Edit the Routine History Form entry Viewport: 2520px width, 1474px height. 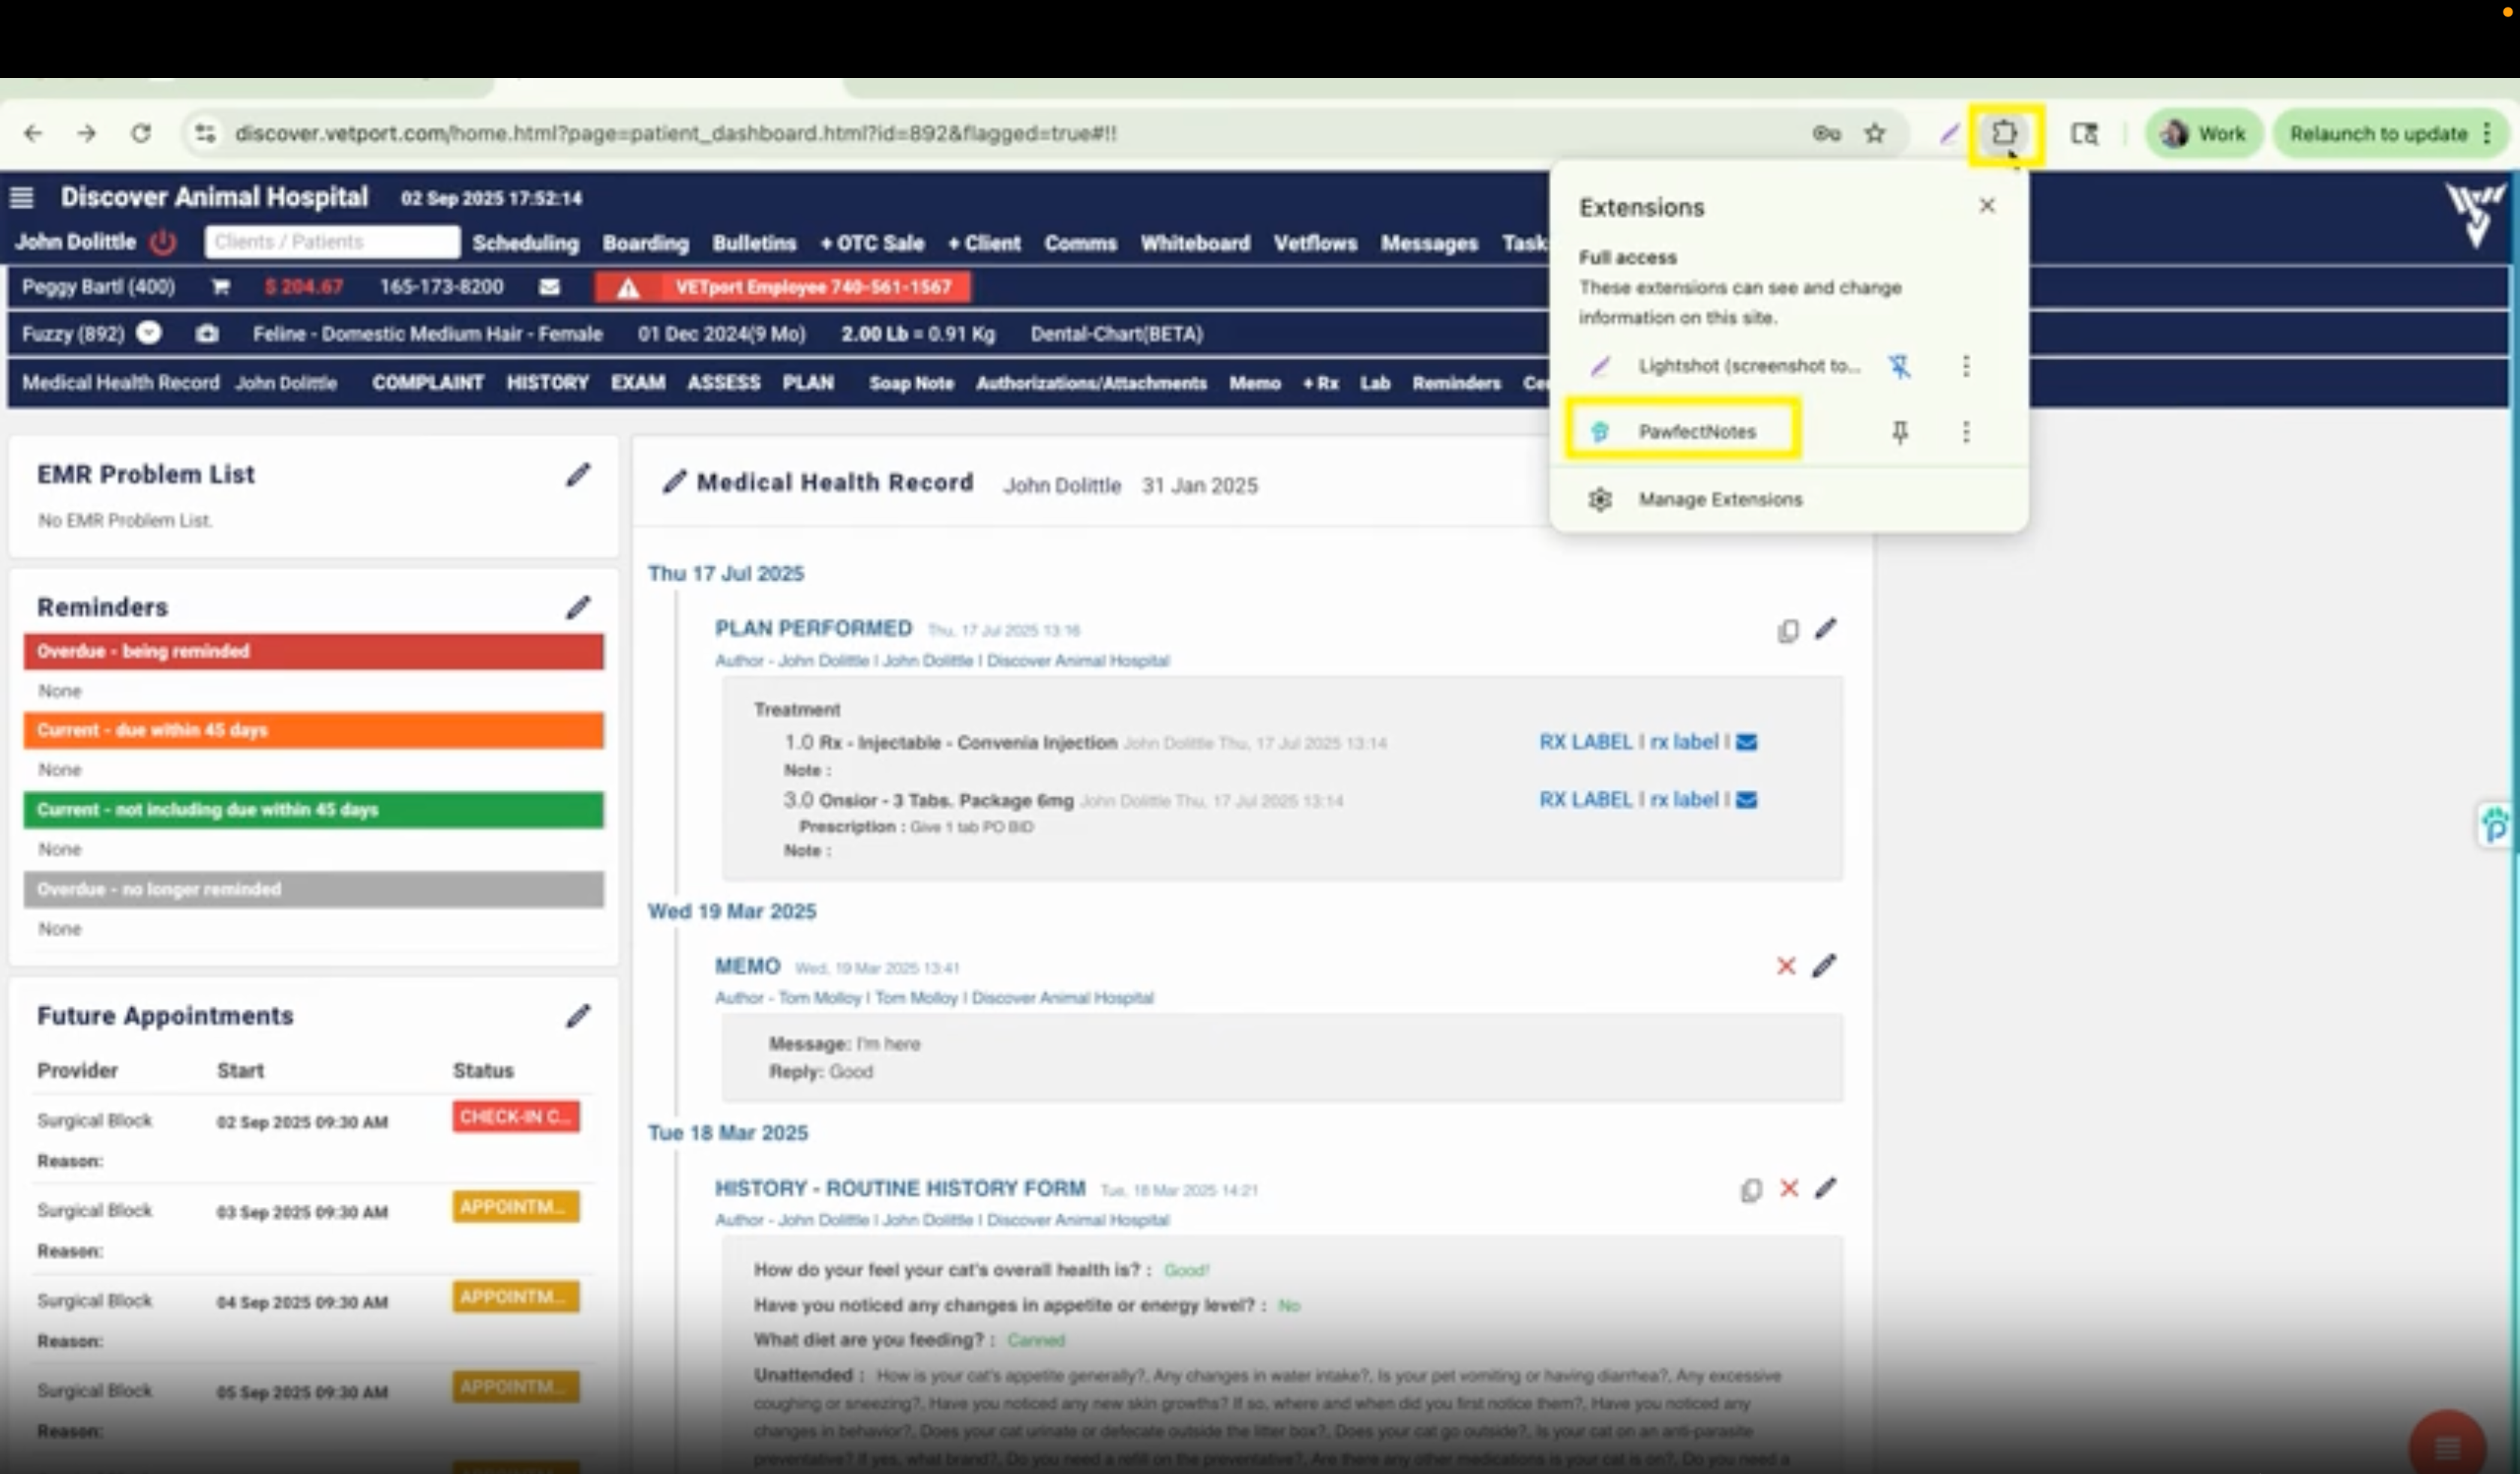point(1826,1188)
